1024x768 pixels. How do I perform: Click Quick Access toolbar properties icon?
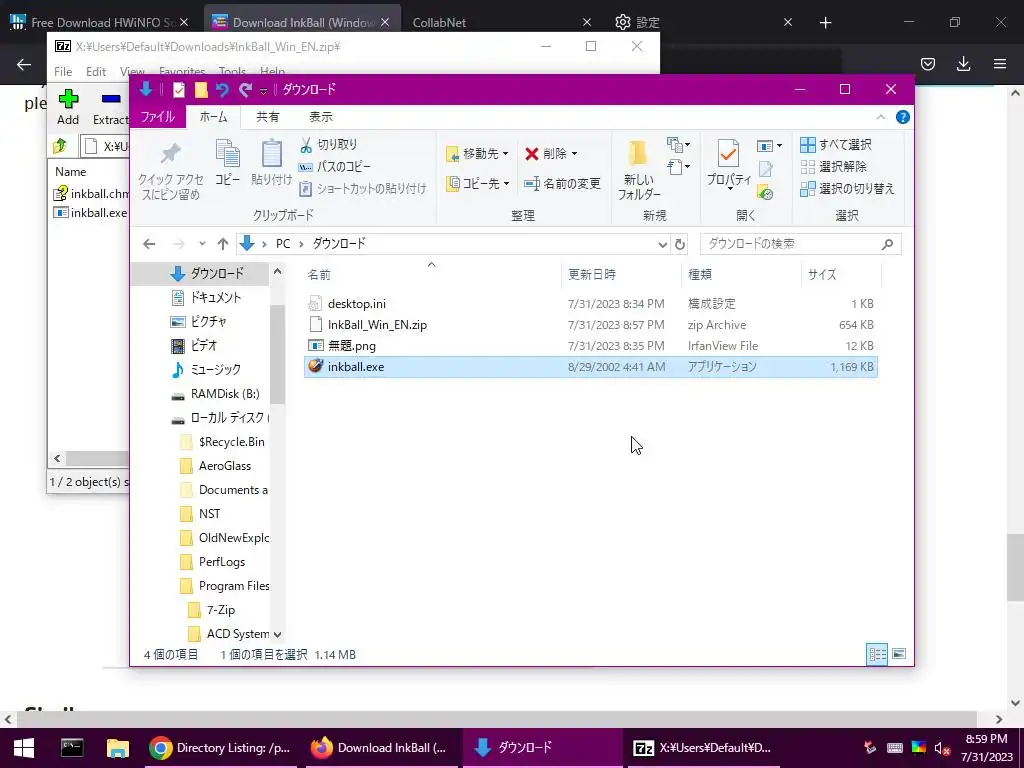point(178,89)
